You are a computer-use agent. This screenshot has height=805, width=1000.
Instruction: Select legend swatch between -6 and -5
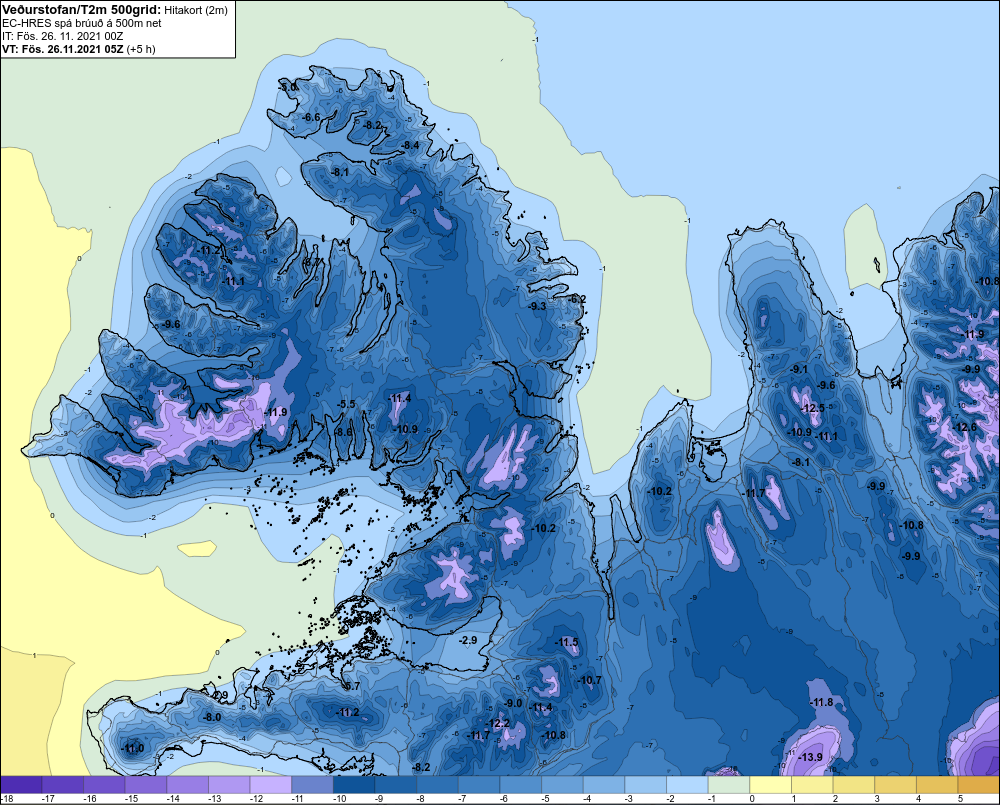click(x=520, y=785)
